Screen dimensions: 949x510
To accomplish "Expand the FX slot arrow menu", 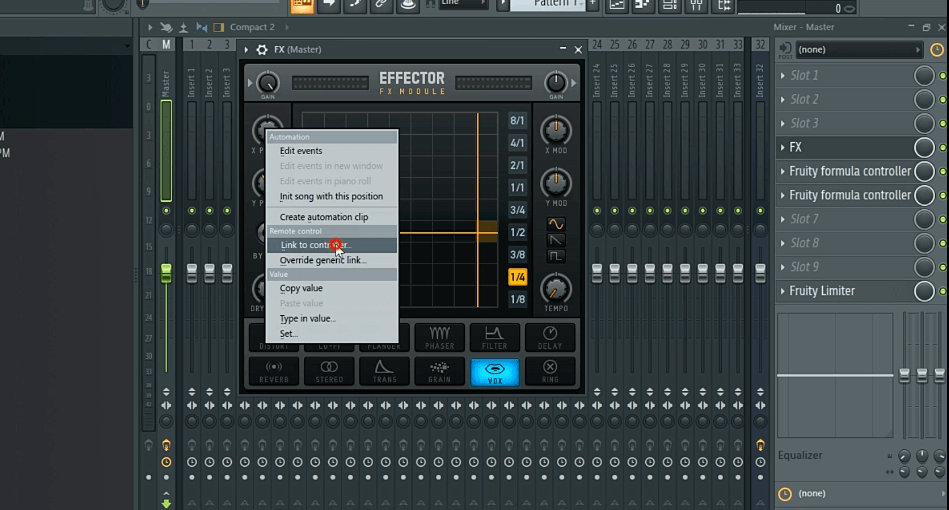I will click(783, 148).
